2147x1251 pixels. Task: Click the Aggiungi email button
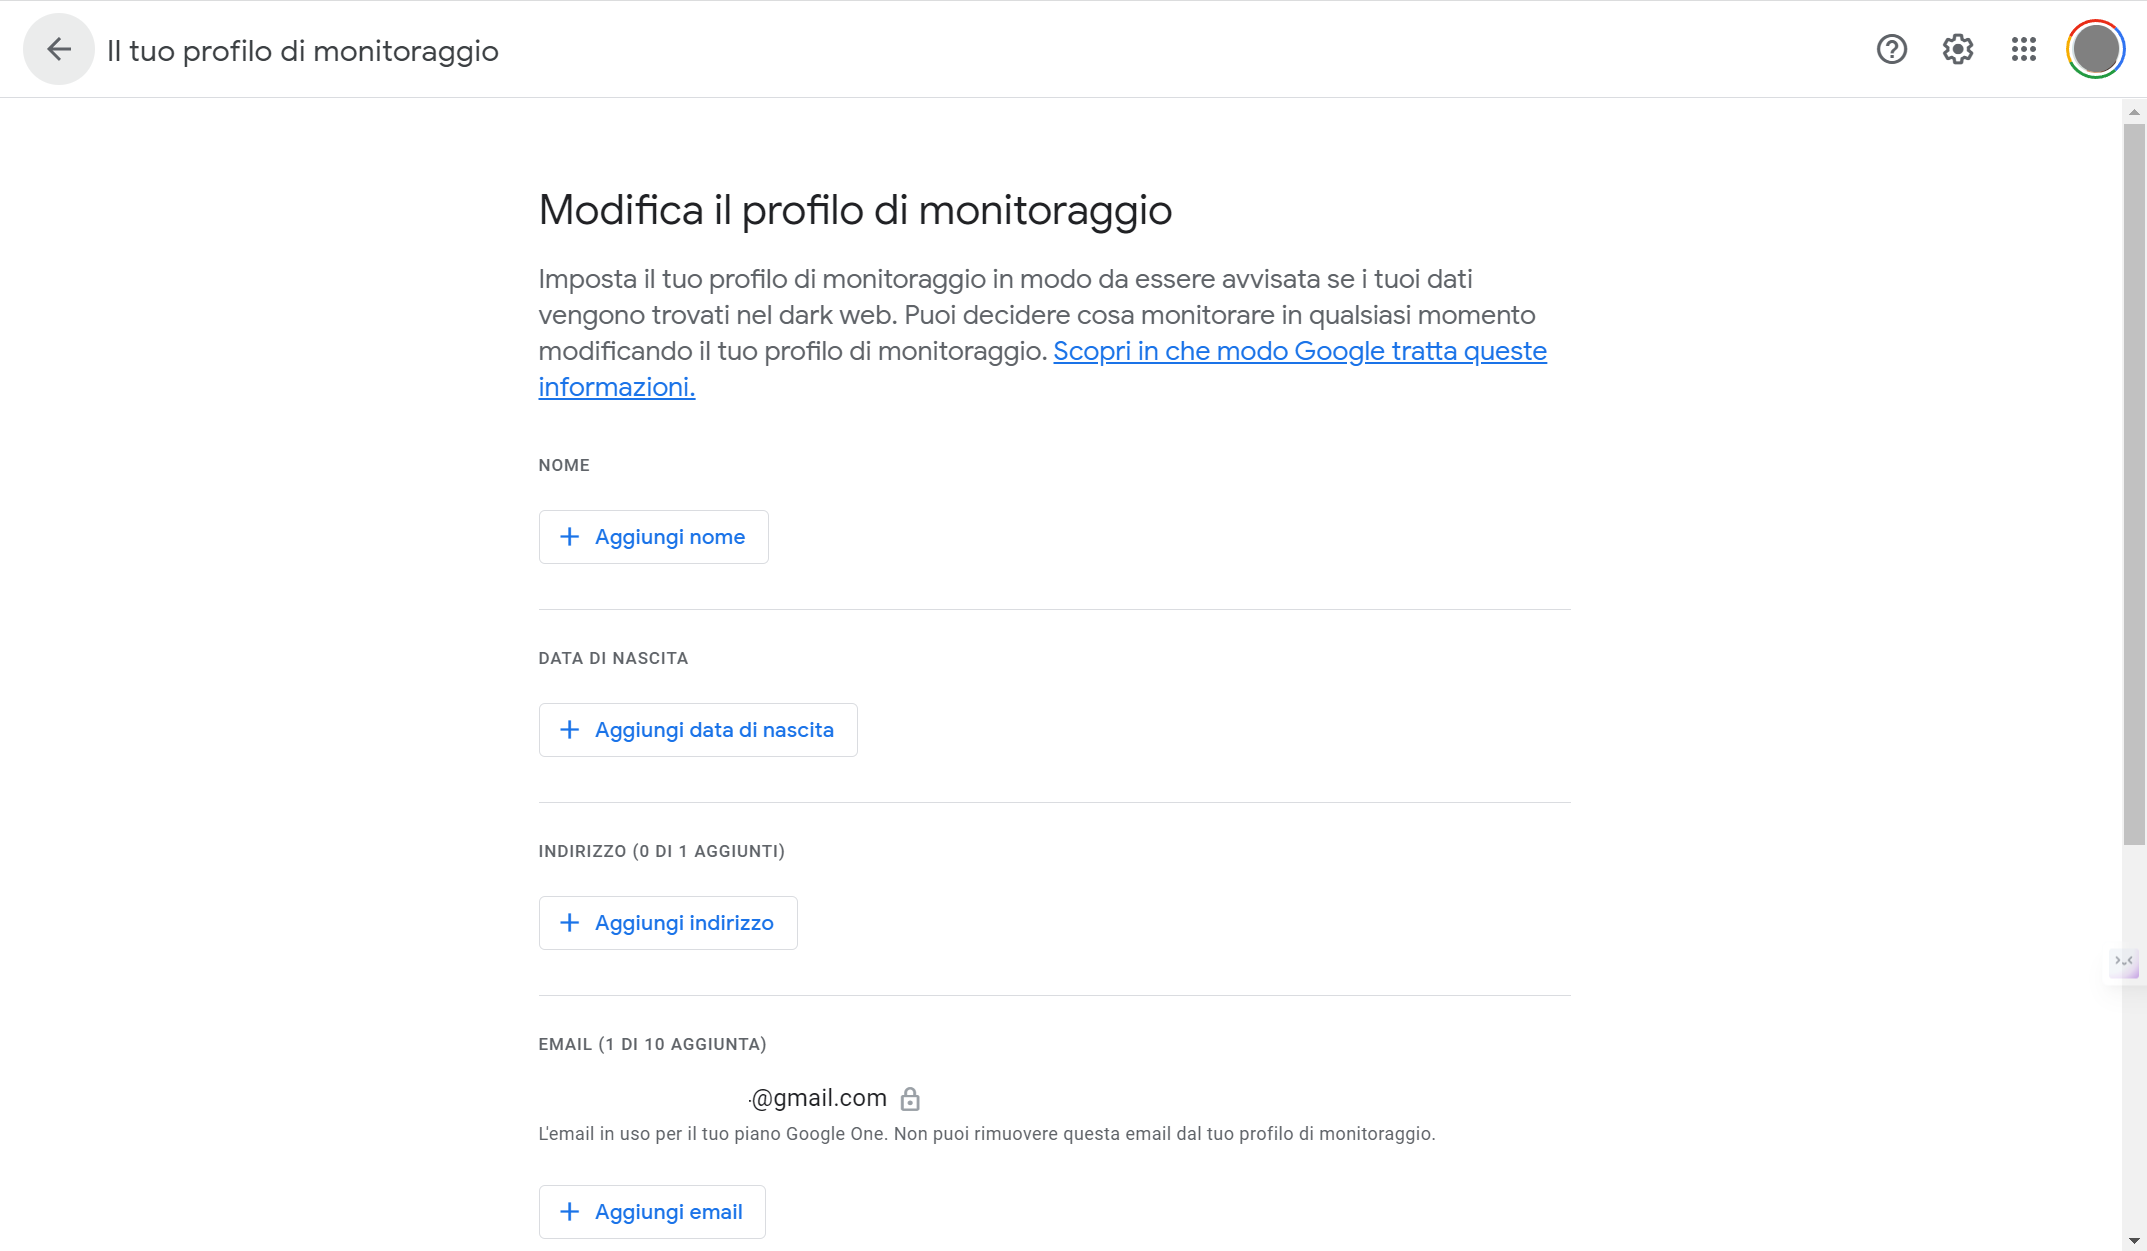point(651,1211)
